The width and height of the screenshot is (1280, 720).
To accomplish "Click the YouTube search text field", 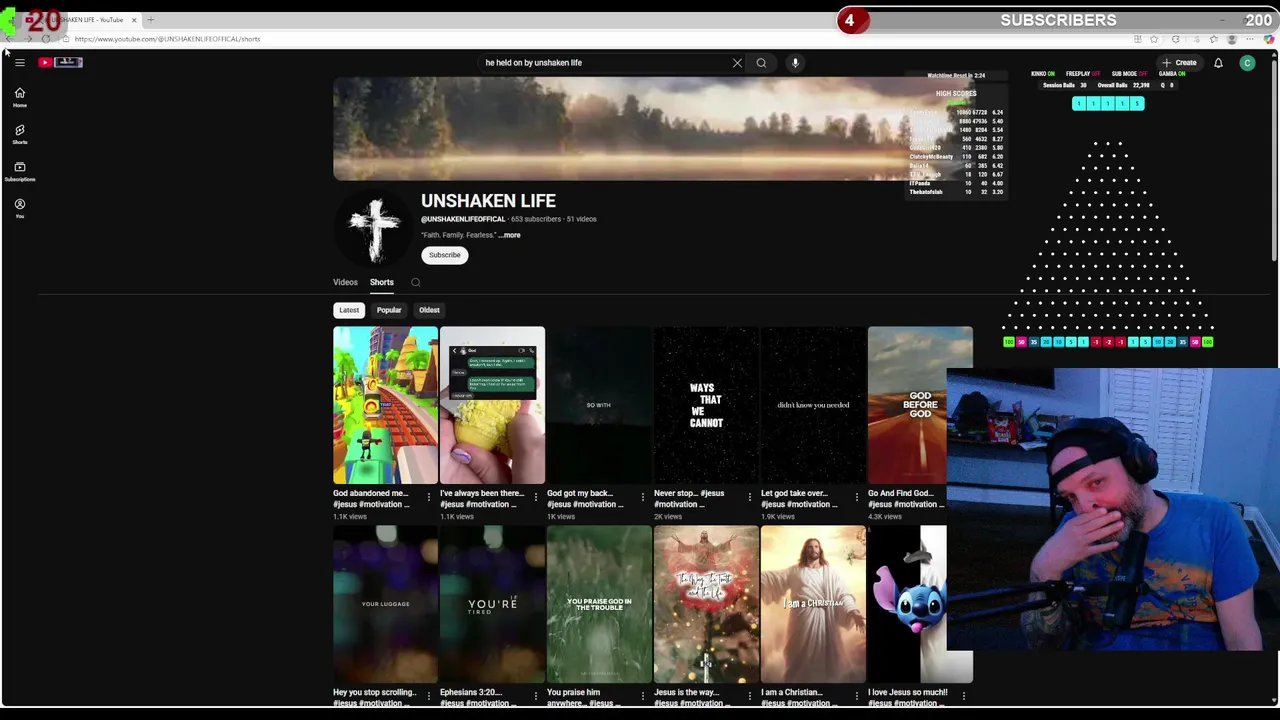I will click(605, 63).
